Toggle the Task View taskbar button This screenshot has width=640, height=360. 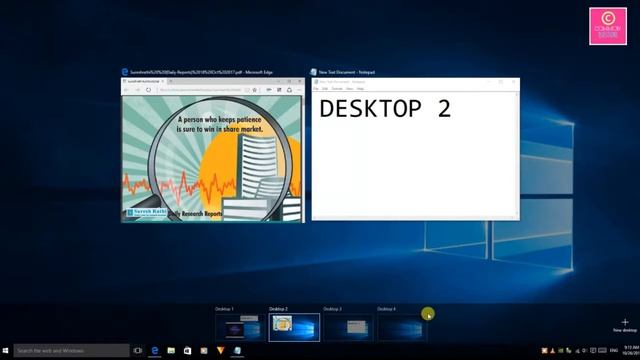tap(138, 351)
